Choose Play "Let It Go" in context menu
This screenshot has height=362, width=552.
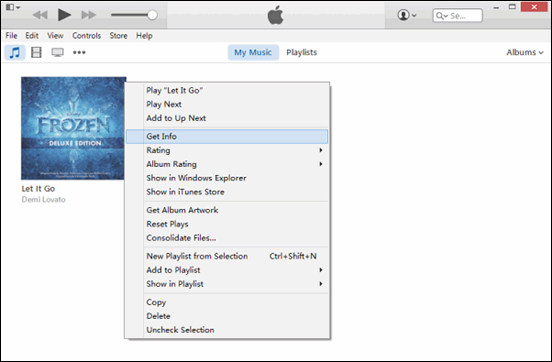[227, 90]
